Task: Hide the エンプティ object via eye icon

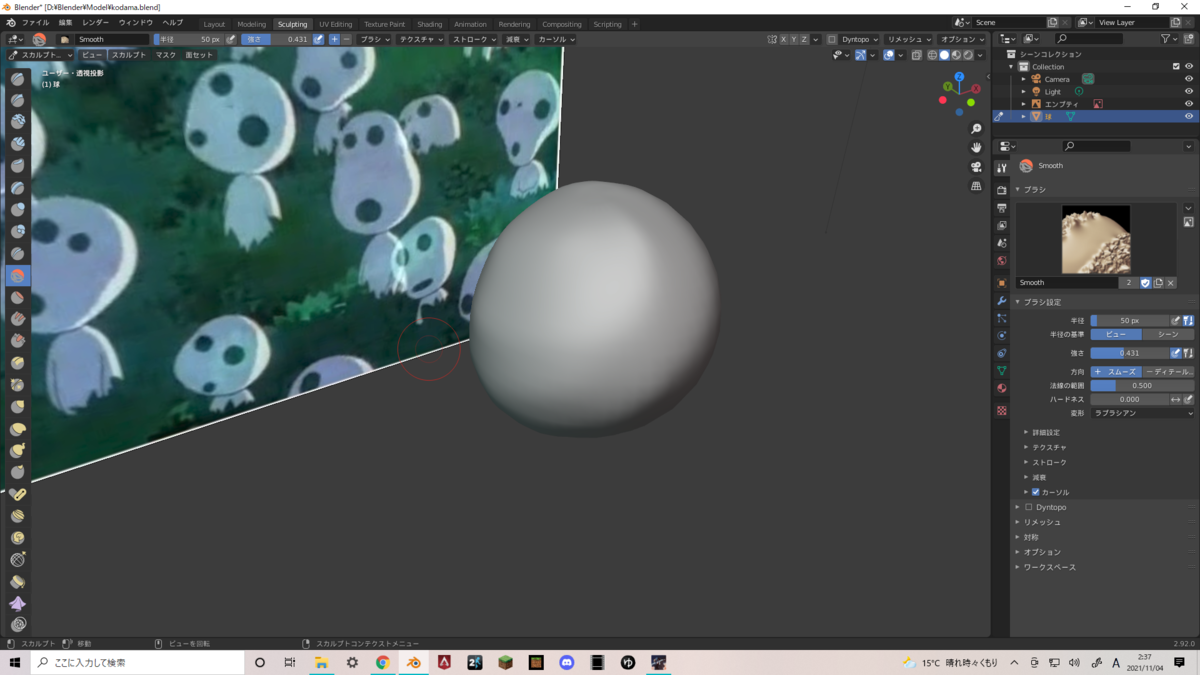Action: point(1189,104)
